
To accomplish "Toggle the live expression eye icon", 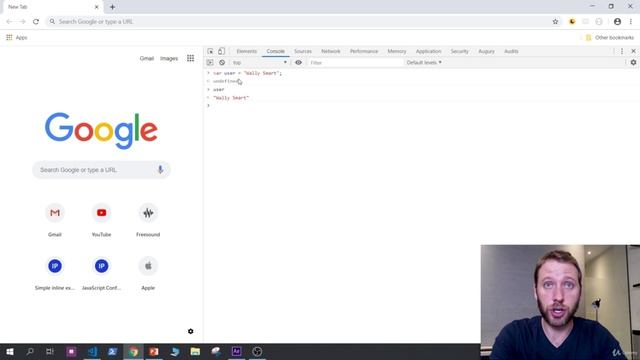I will 298,62.
